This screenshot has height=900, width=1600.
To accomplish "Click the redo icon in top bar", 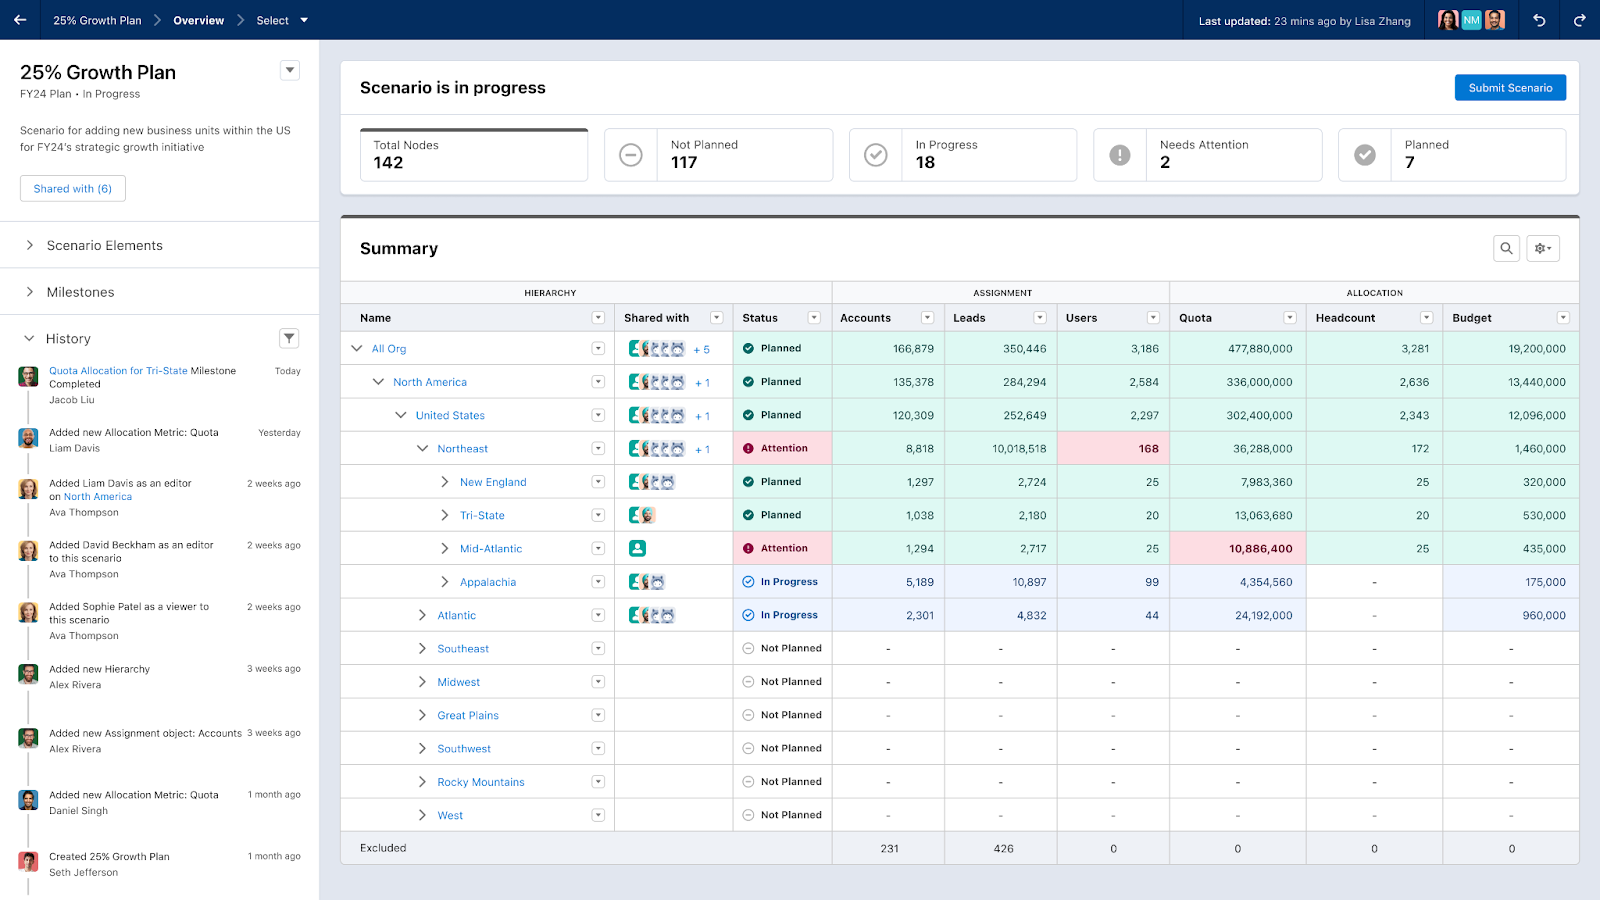I will coord(1579,20).
